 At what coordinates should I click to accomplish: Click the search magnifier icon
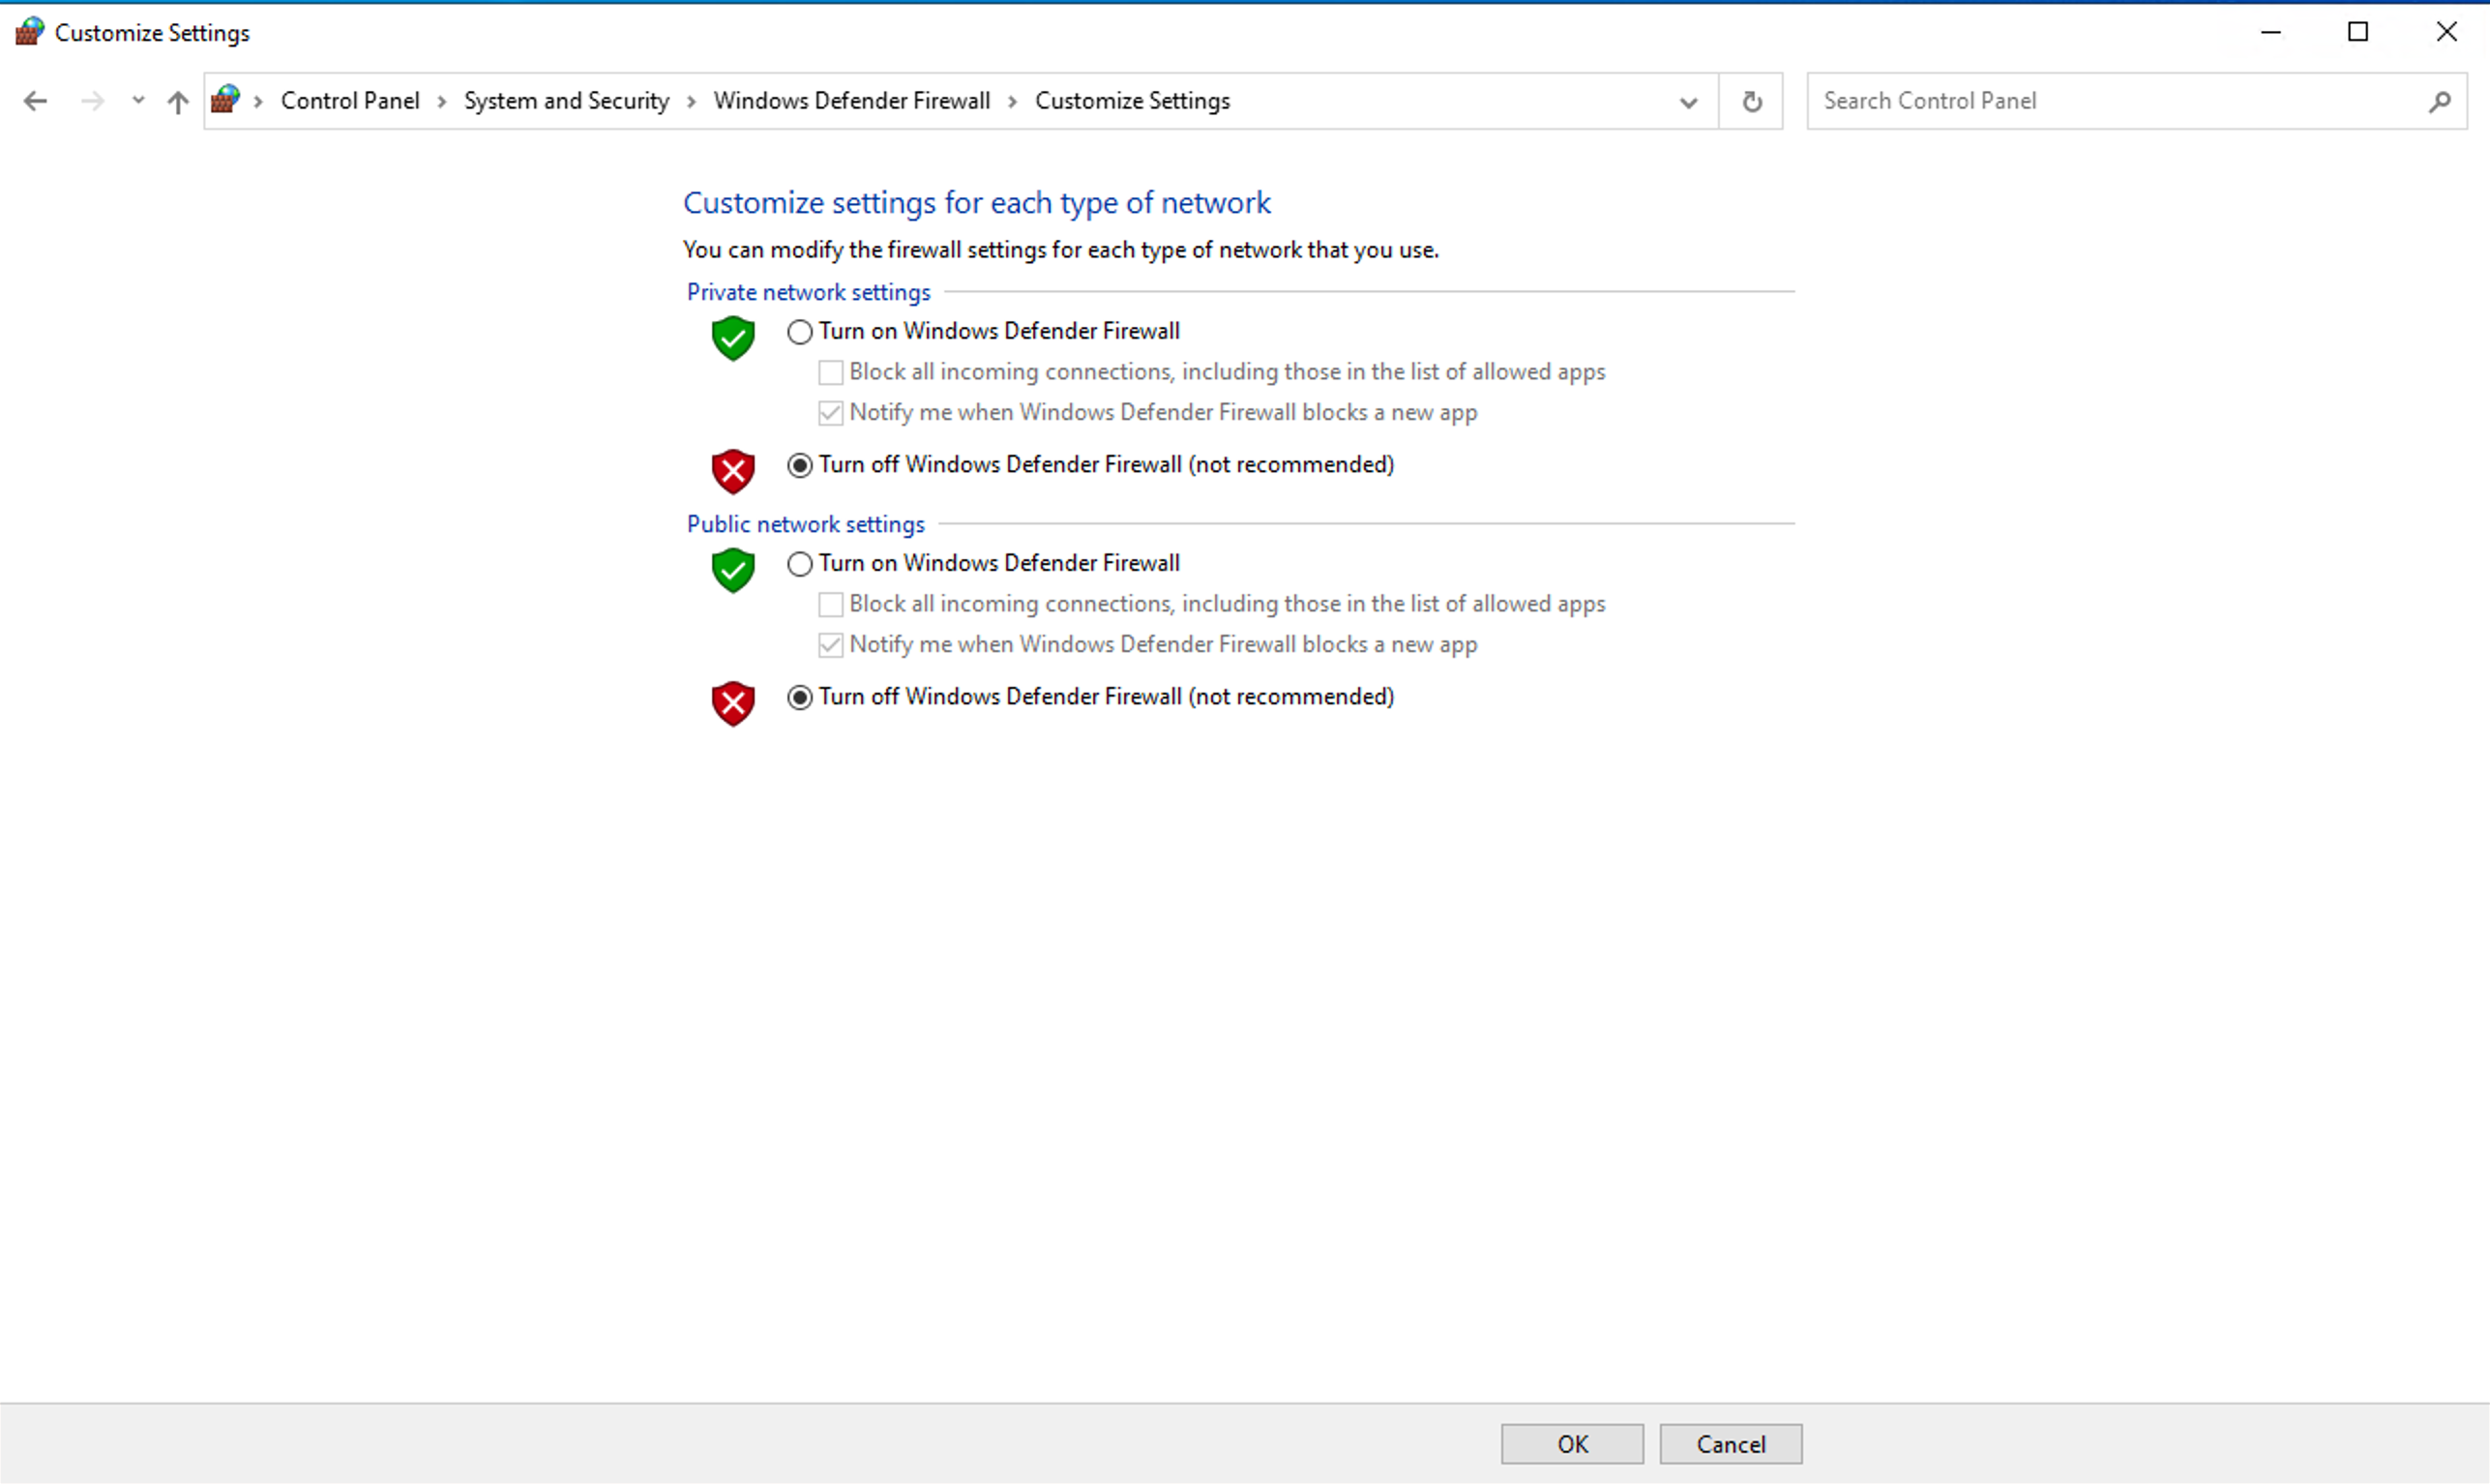(2439, 101)
